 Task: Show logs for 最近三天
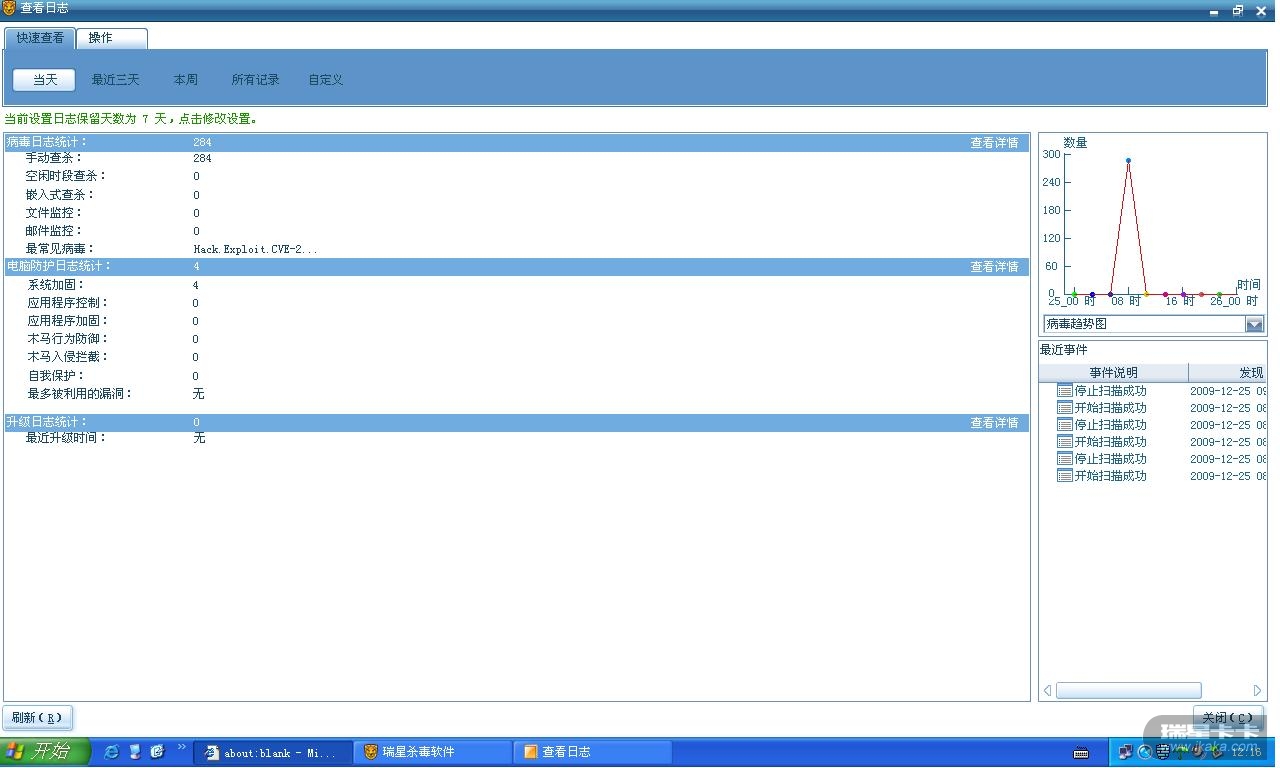click(x=116, y=80)
